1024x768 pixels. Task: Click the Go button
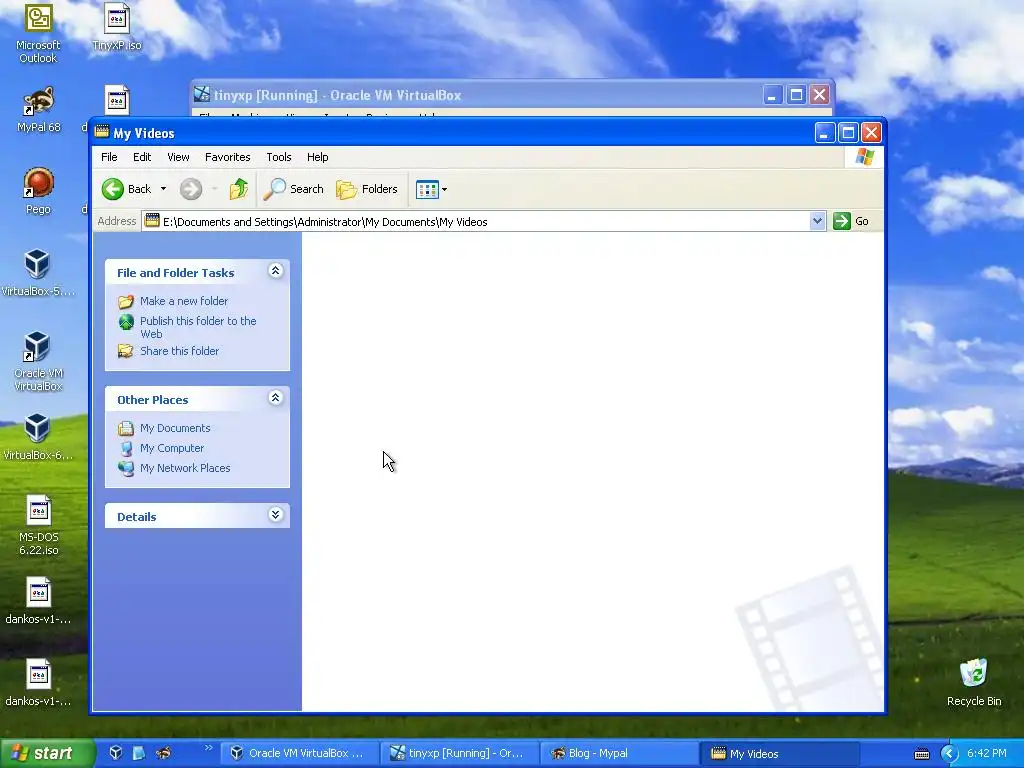pyautogui.click(x=851, y=221)
